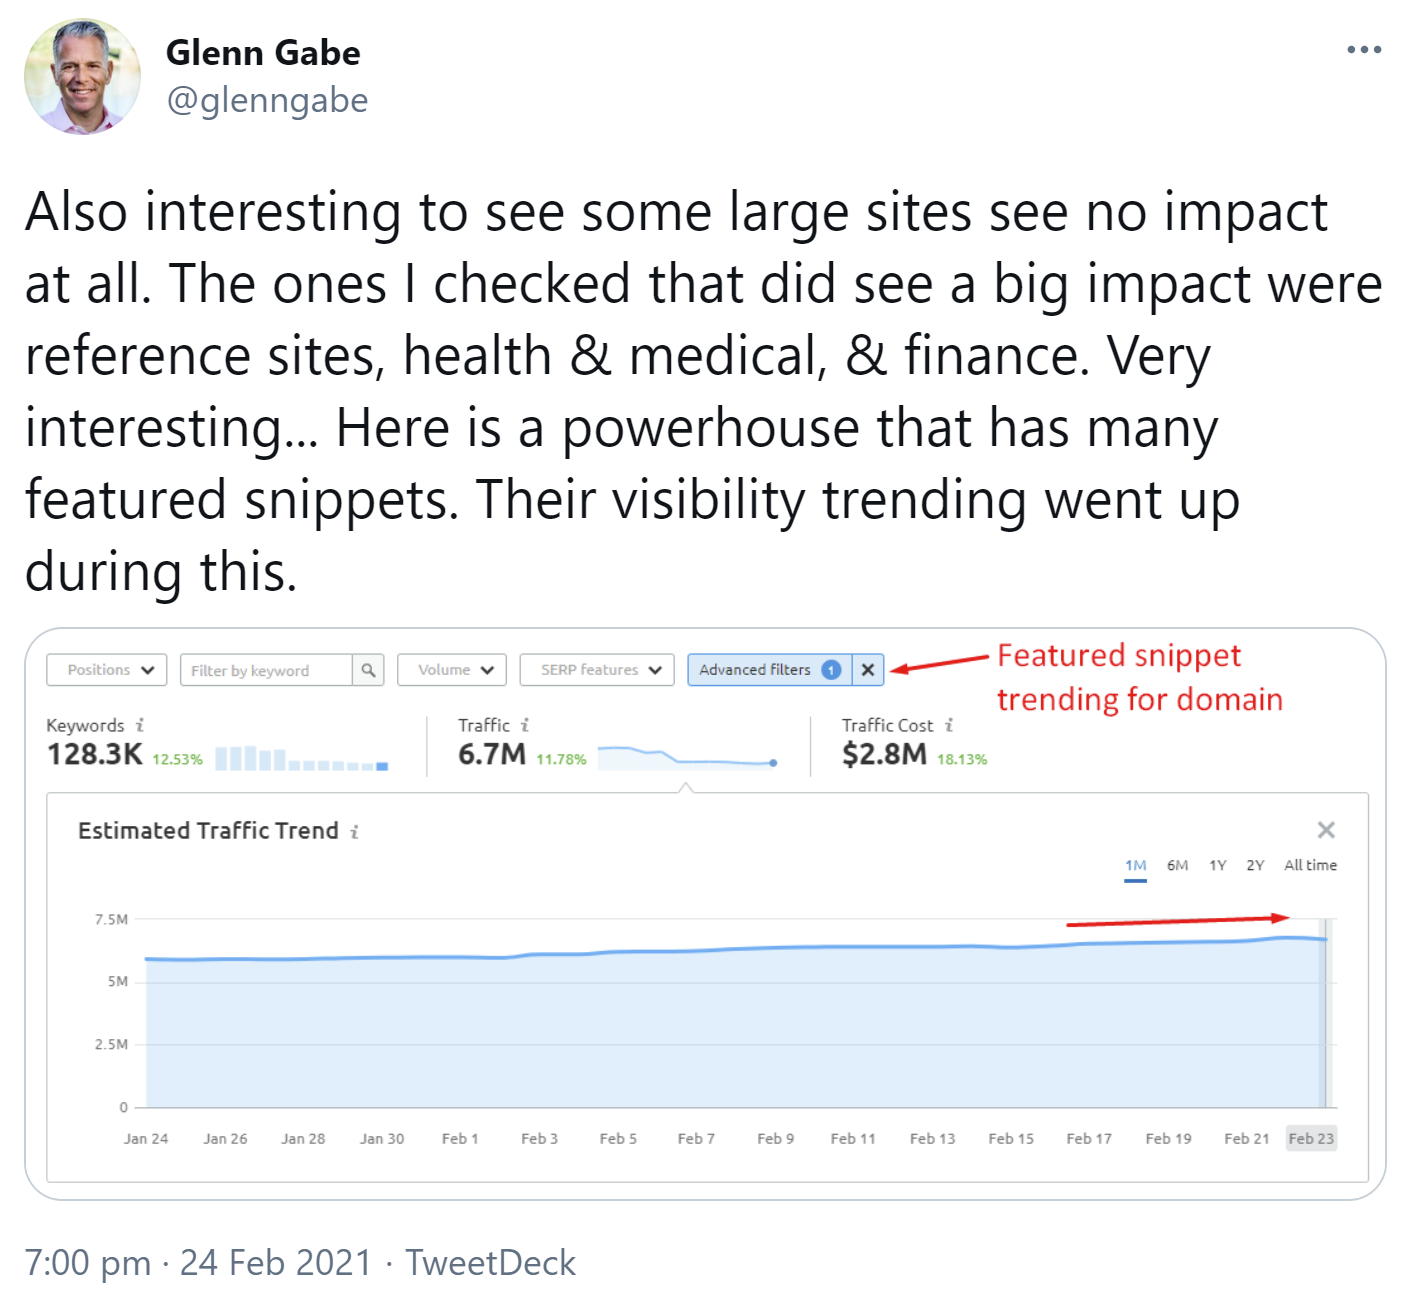Open the keyword search magnifier icon
The image size is (1410, 1306).
click(368, 670)
